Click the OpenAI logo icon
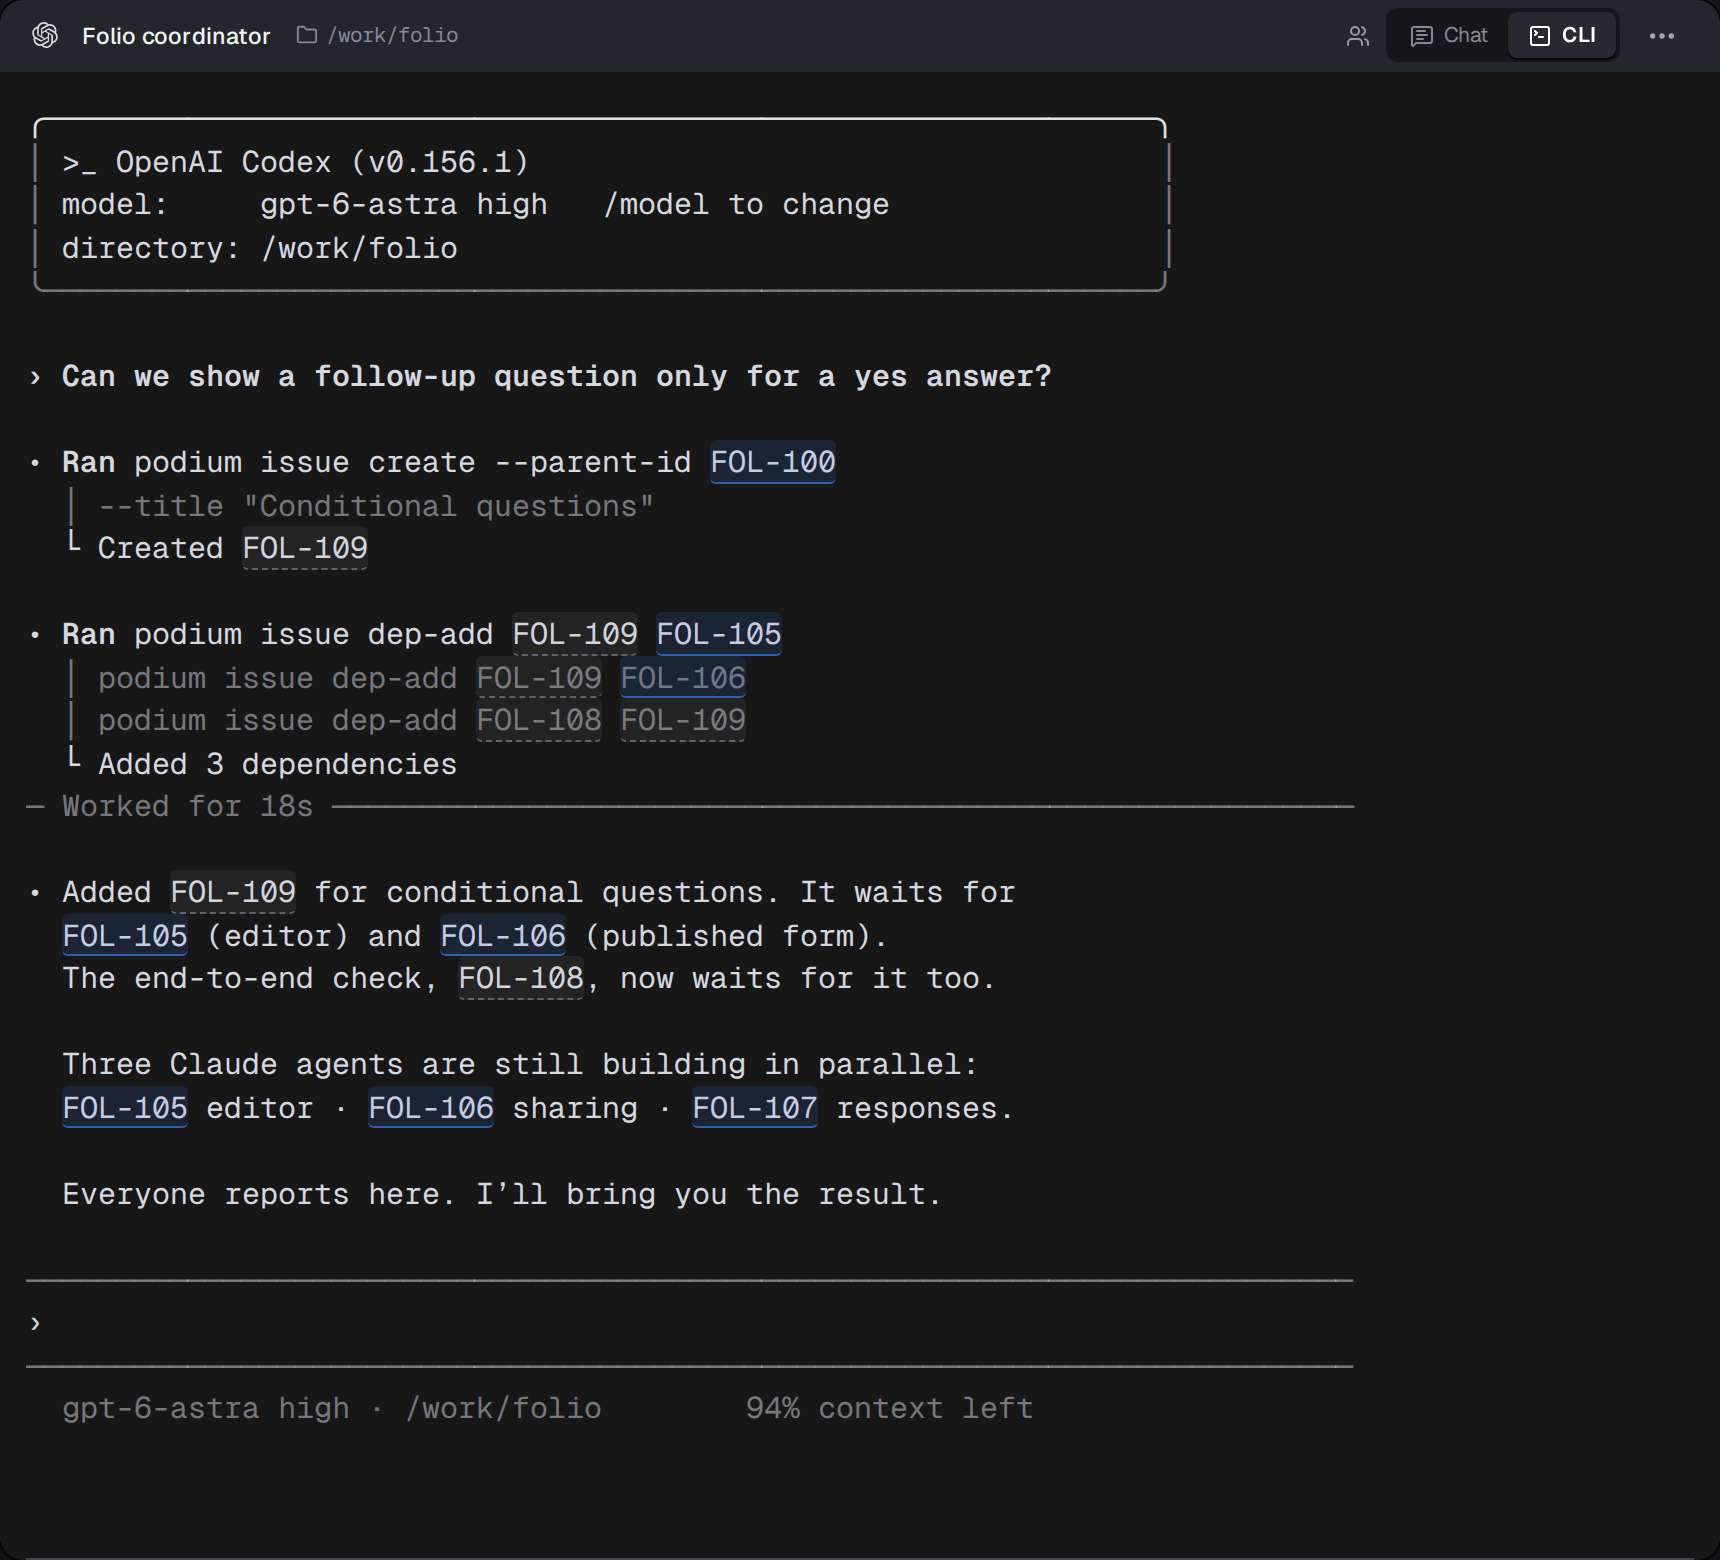 (45, 35)
